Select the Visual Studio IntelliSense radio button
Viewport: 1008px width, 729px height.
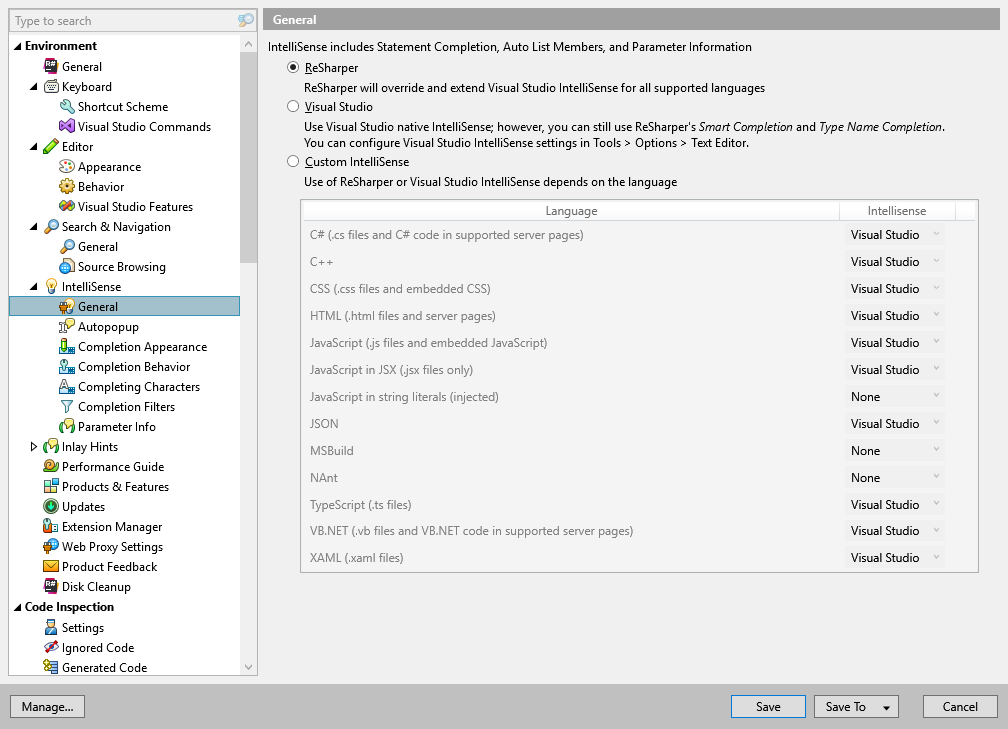click(293, 107)
